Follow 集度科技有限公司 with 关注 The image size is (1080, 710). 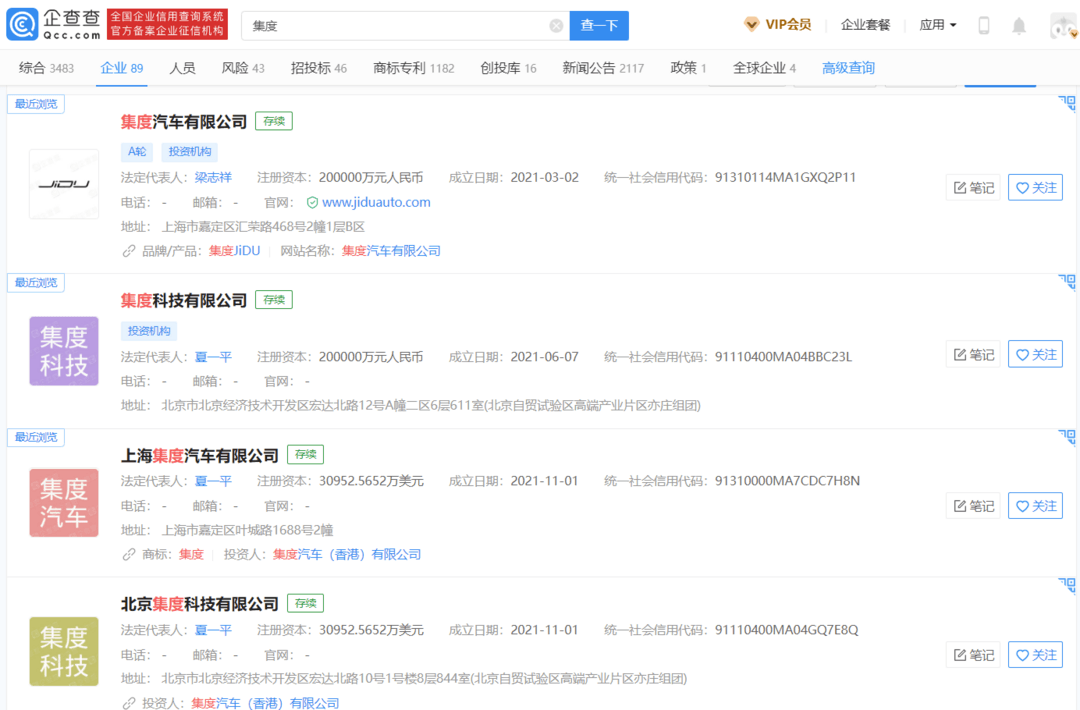[x=1035, y=354]
